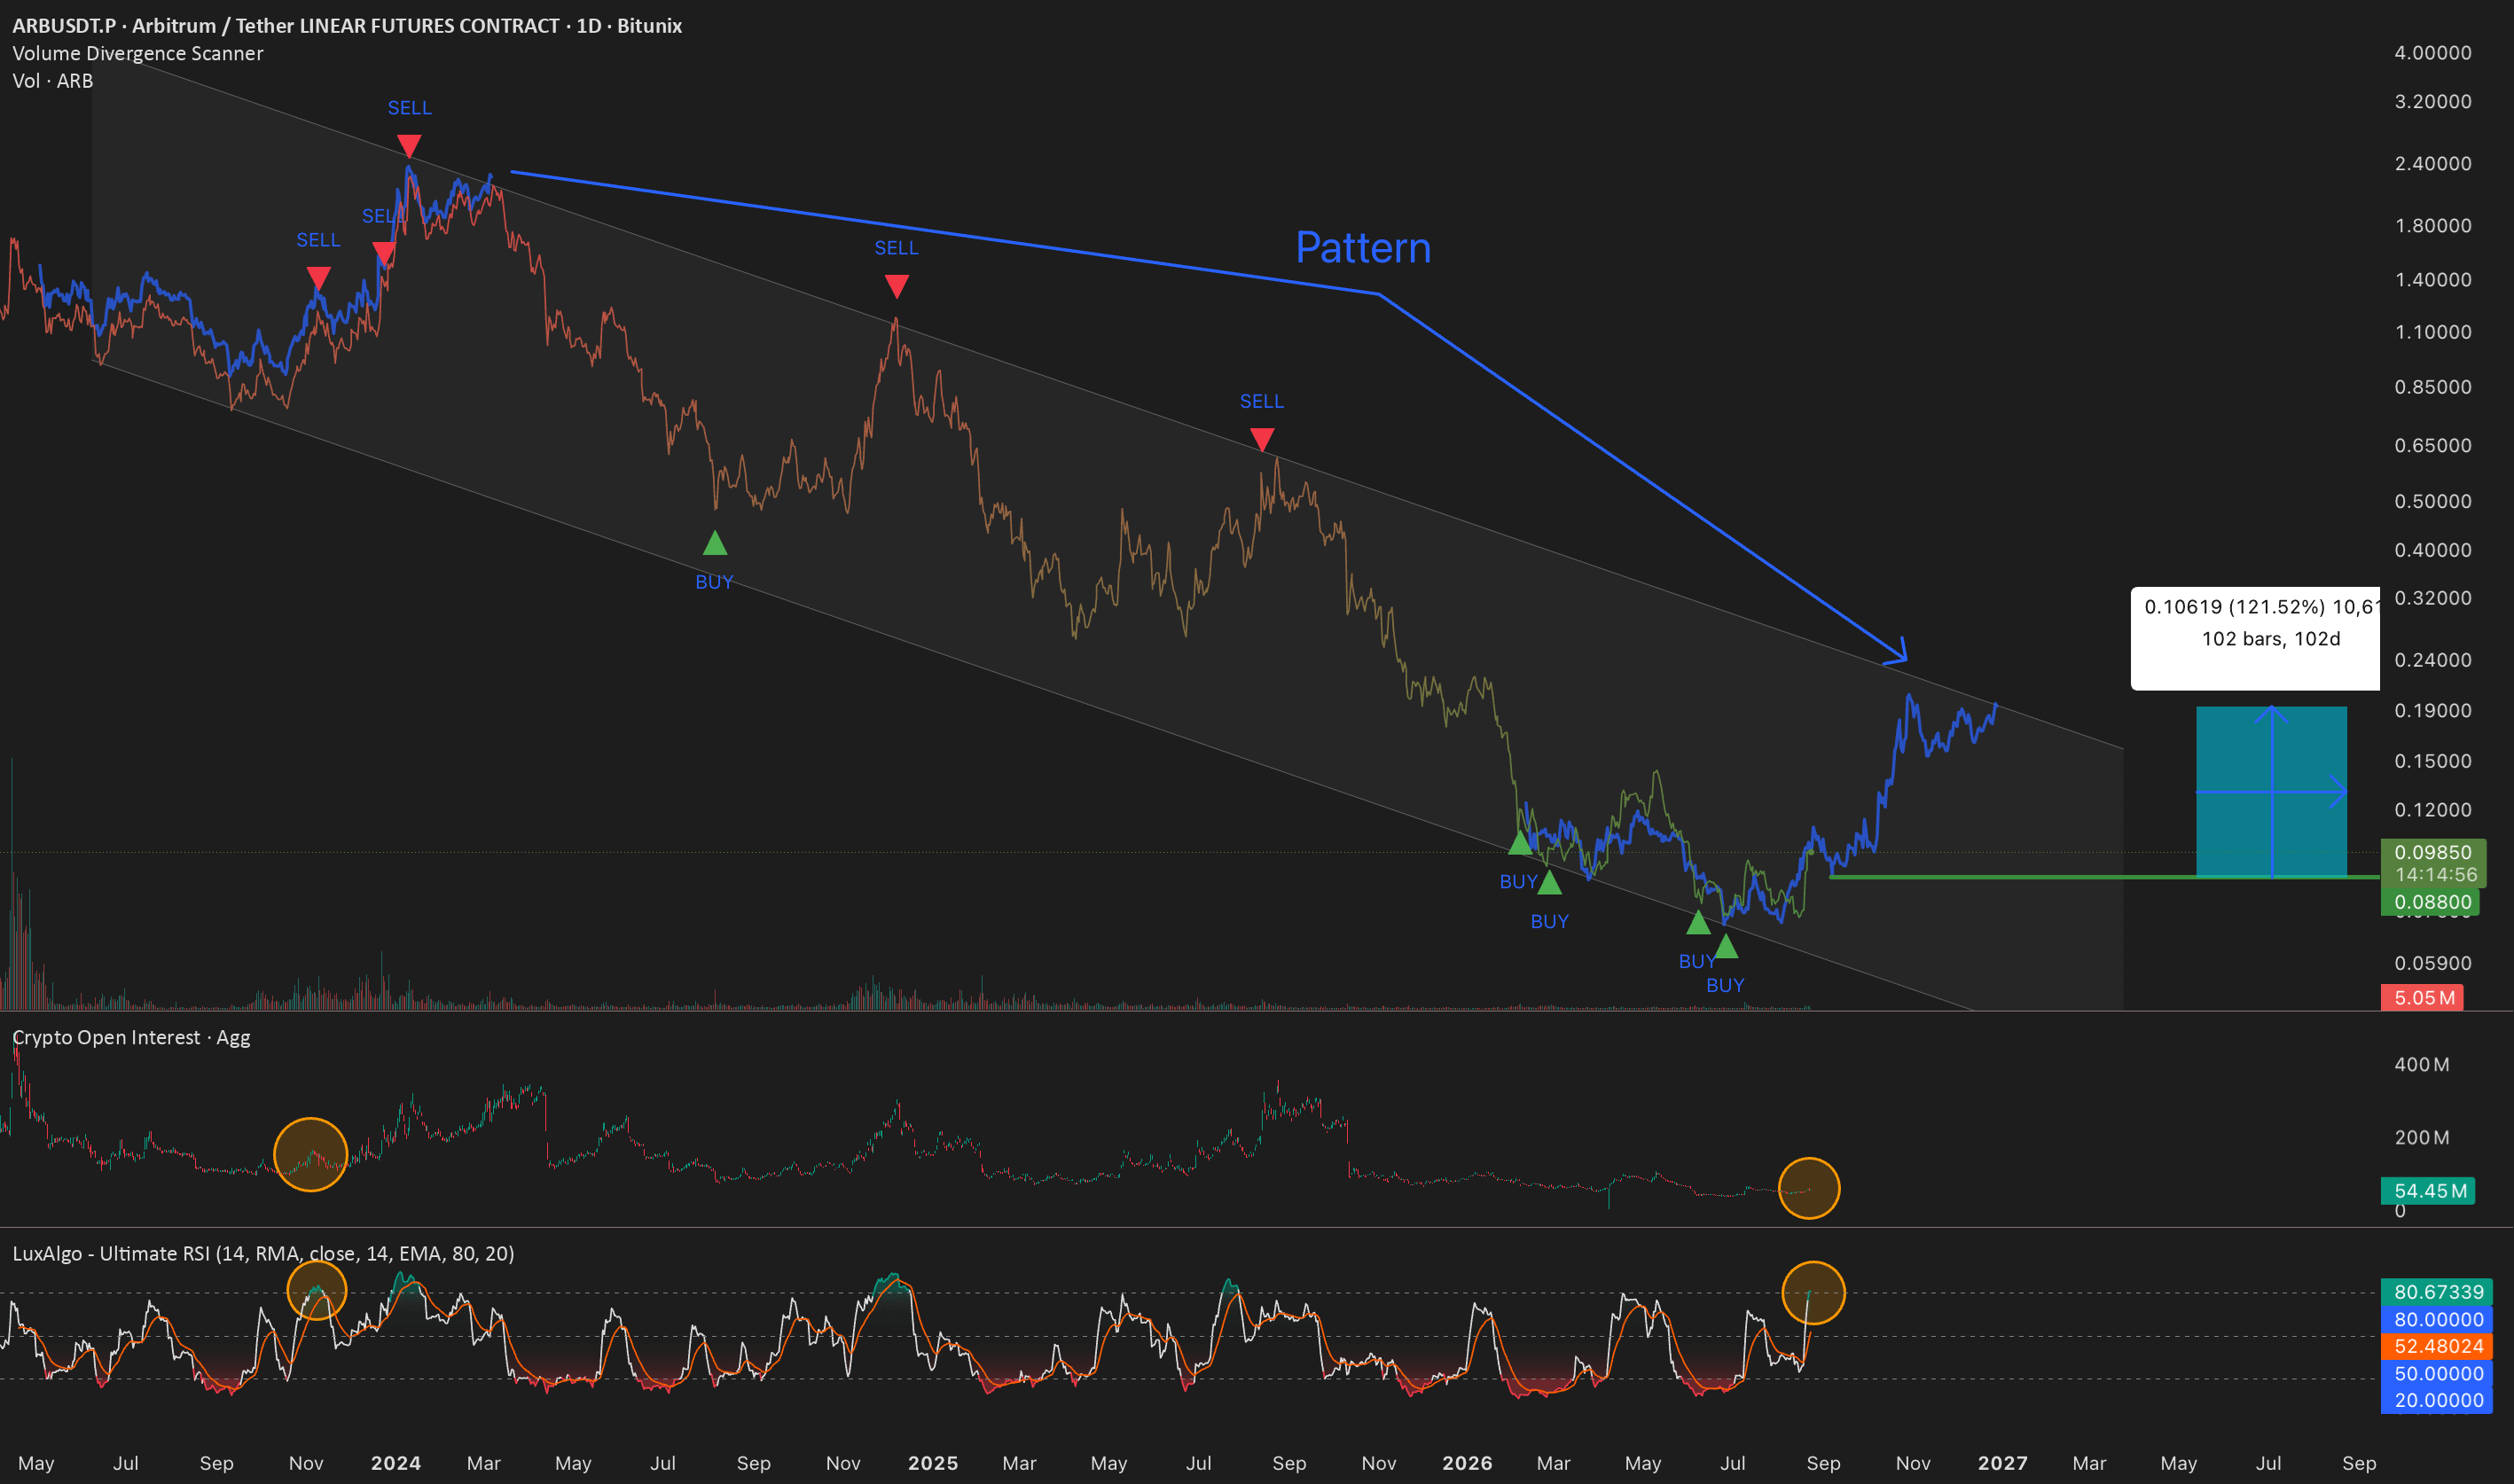The width and height of the screenshot is (2514, 1484).
Task: Click the 0.65000 price scale value
Action: click(x=2432, y=446)
